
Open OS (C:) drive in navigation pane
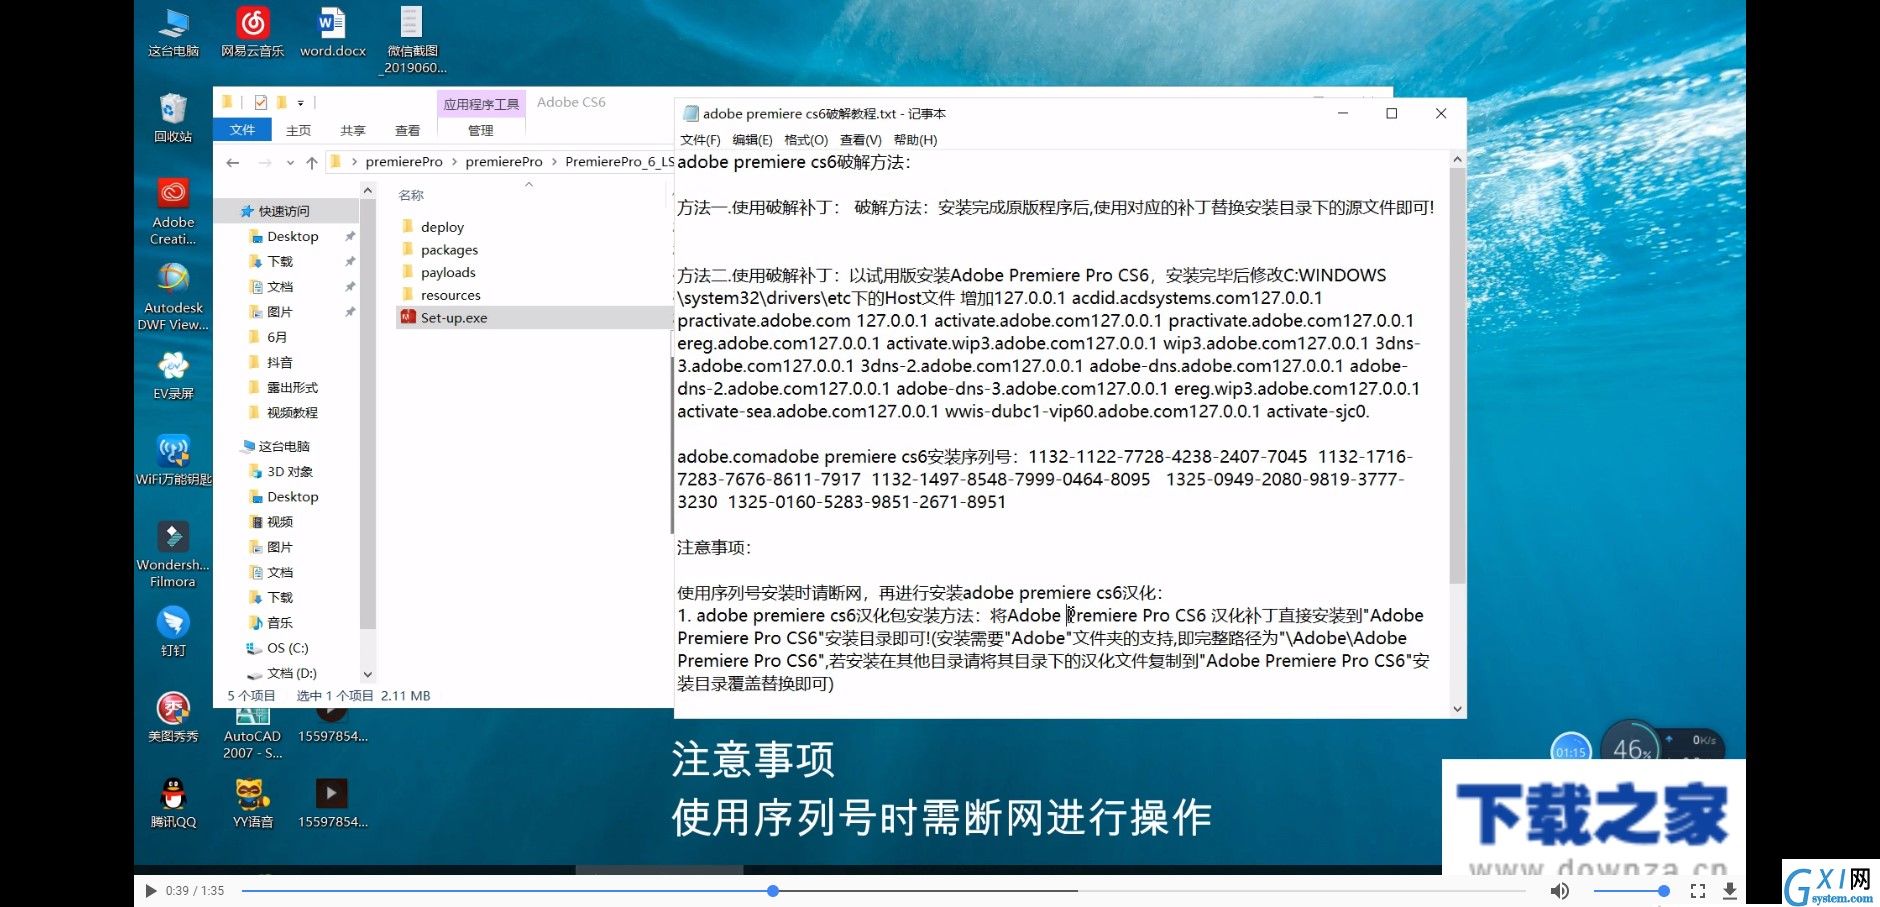click(288, 648)
